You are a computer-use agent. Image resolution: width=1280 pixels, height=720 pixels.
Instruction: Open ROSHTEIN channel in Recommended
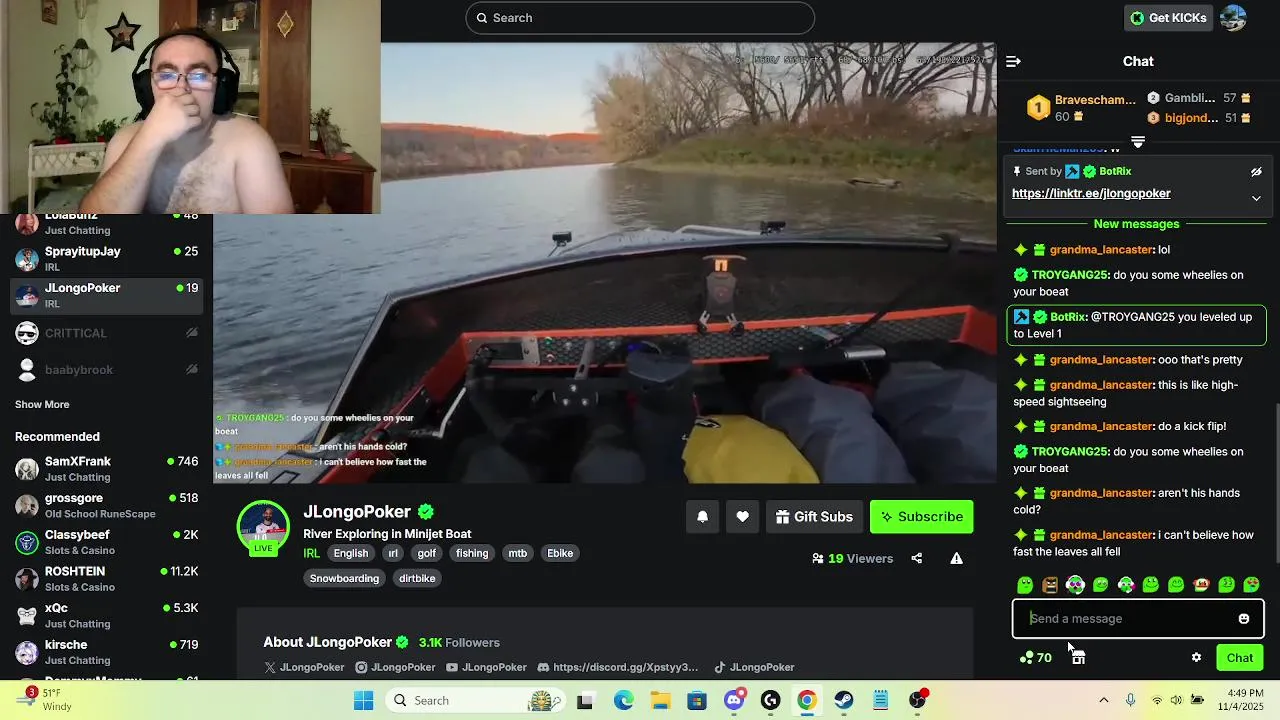click(107, 579)
